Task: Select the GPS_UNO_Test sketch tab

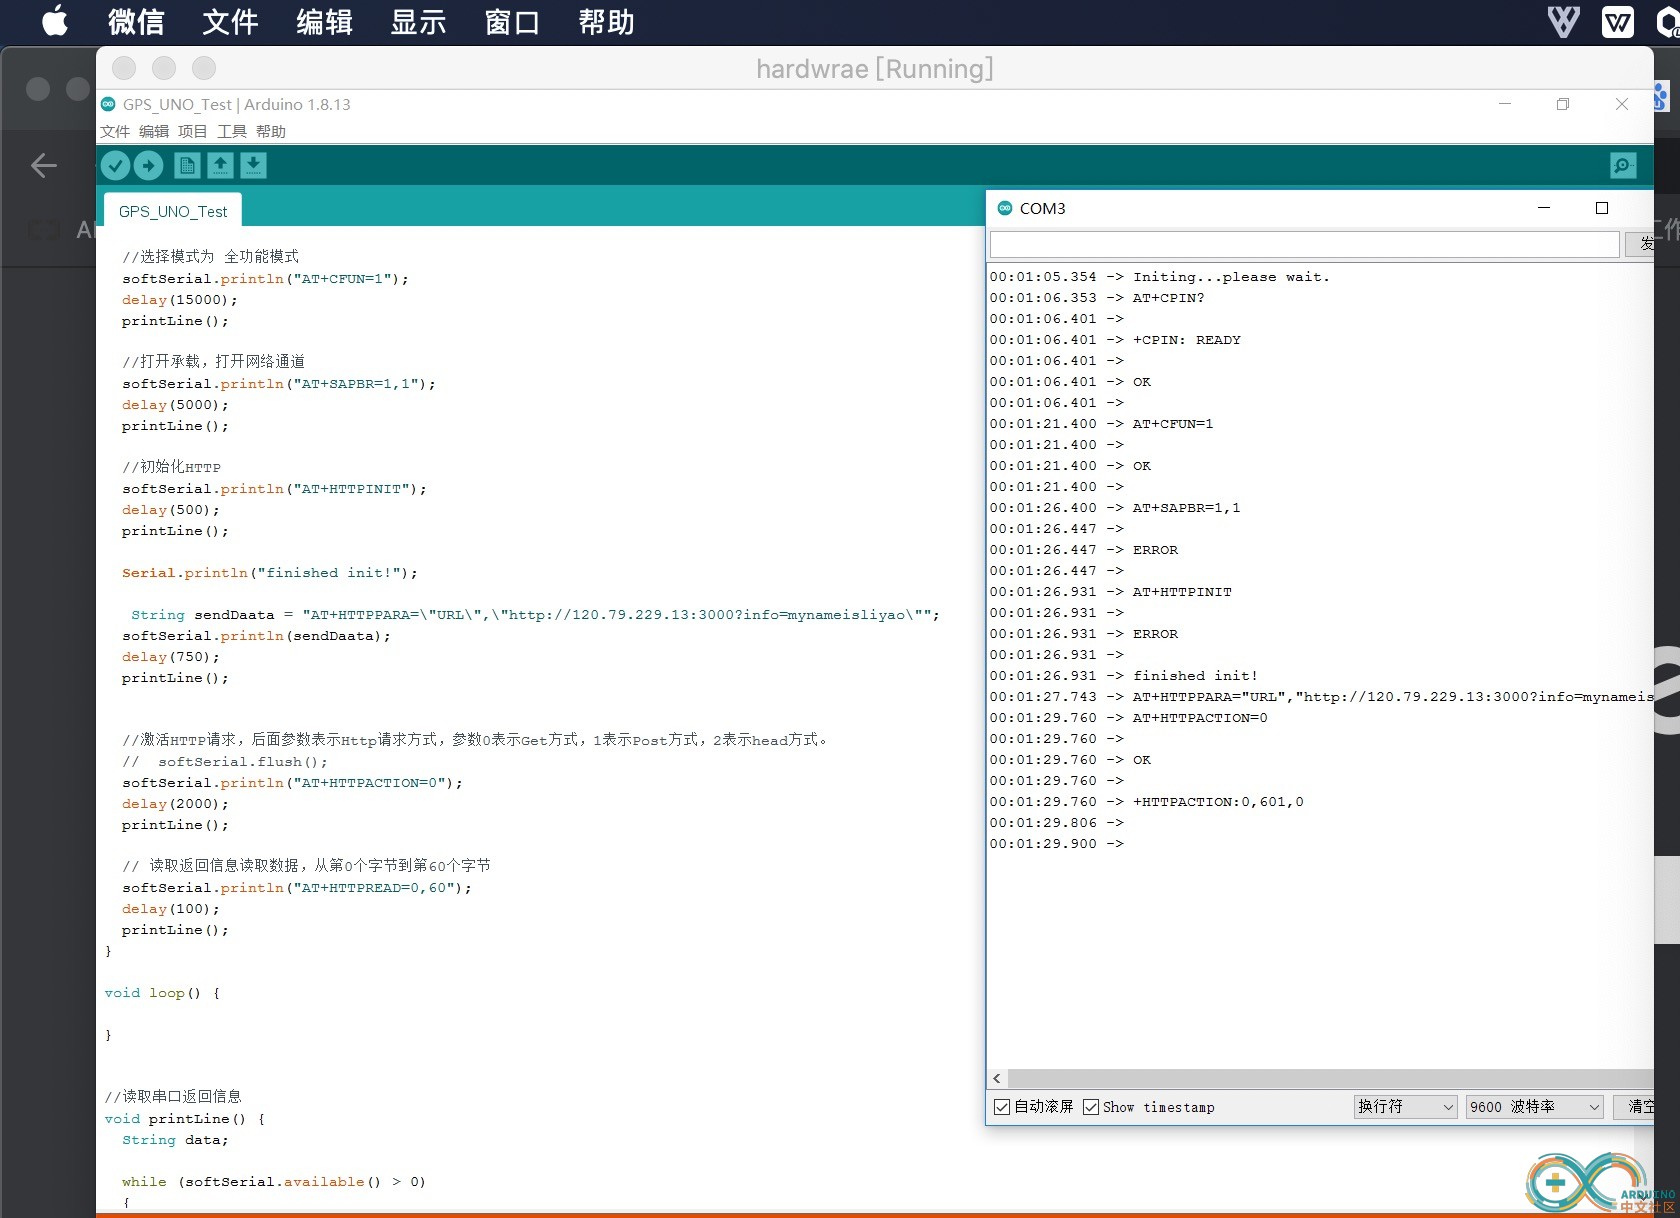Action: 173,211
